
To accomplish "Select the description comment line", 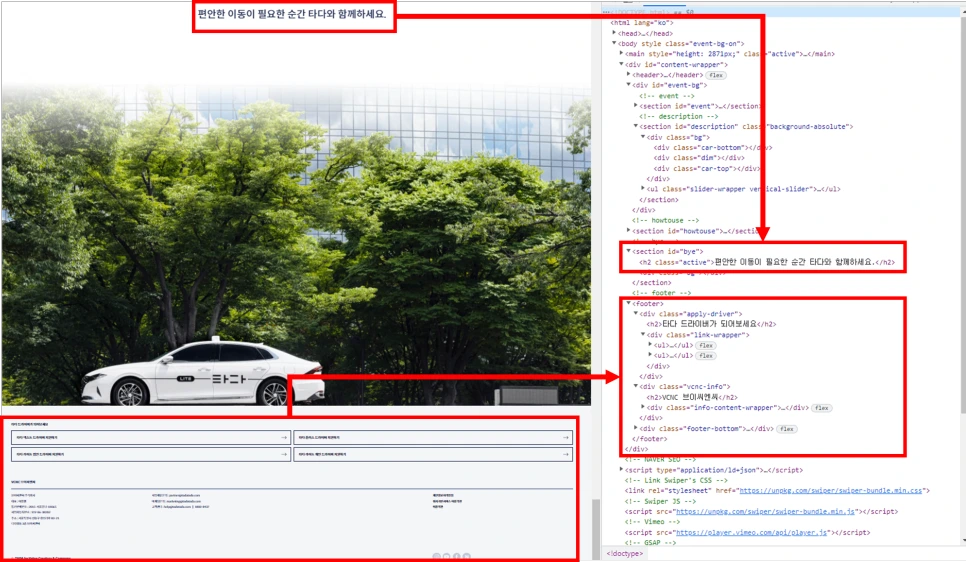I will click(x=679, y=116).
